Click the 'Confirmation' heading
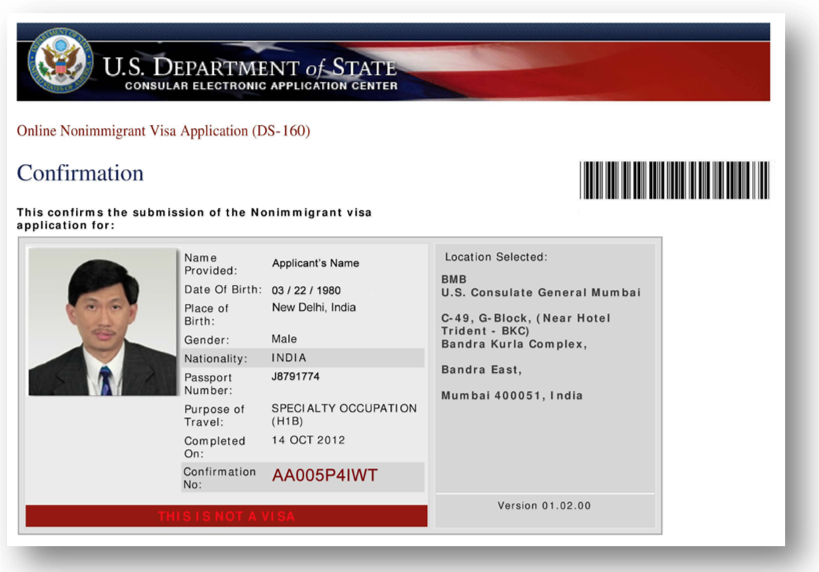 pyautogui.click(x=80, y=173)
